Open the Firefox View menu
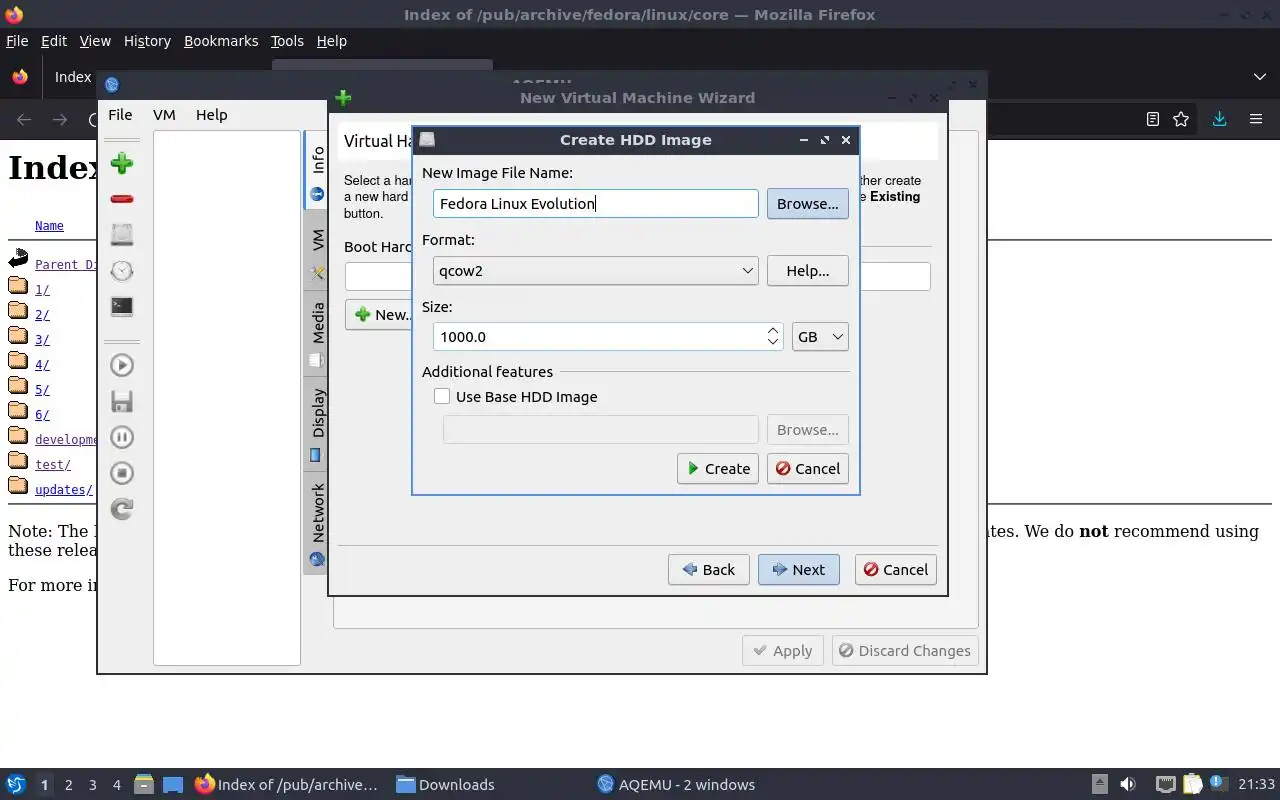 [x=95, y=41]
